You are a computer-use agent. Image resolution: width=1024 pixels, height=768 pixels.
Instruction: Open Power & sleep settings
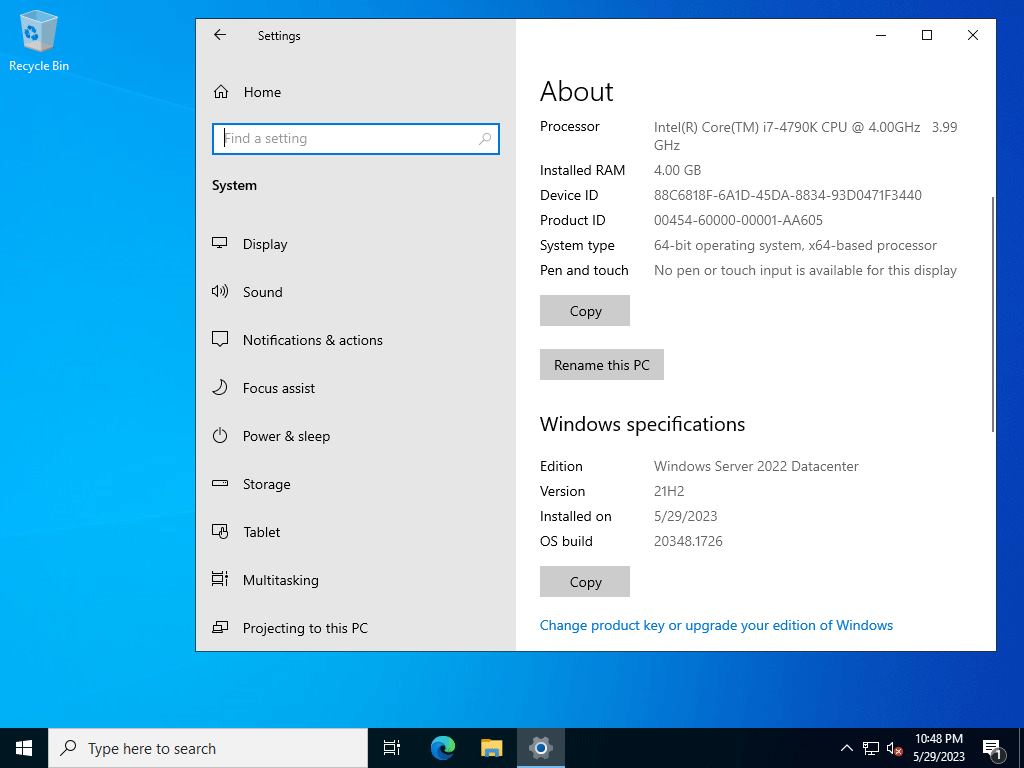[271, 436]
